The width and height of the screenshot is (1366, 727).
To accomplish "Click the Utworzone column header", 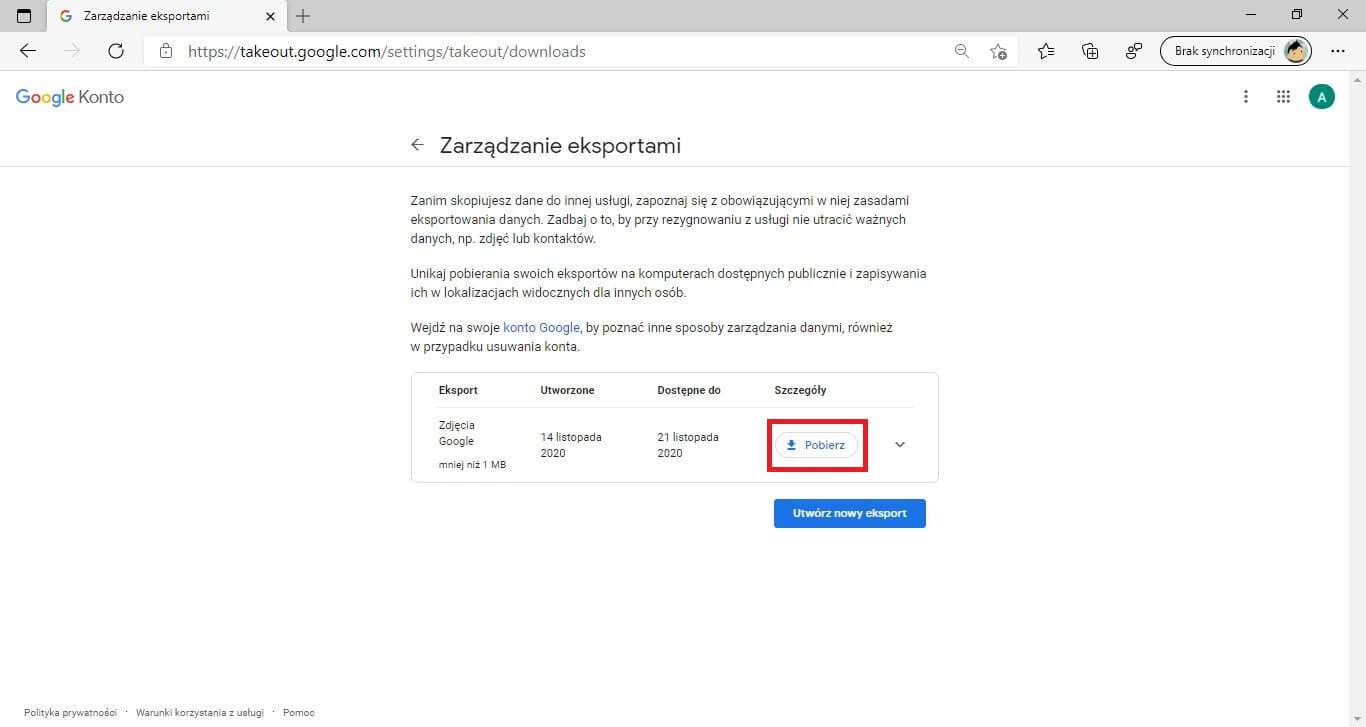I will click(x=567, y=390).
